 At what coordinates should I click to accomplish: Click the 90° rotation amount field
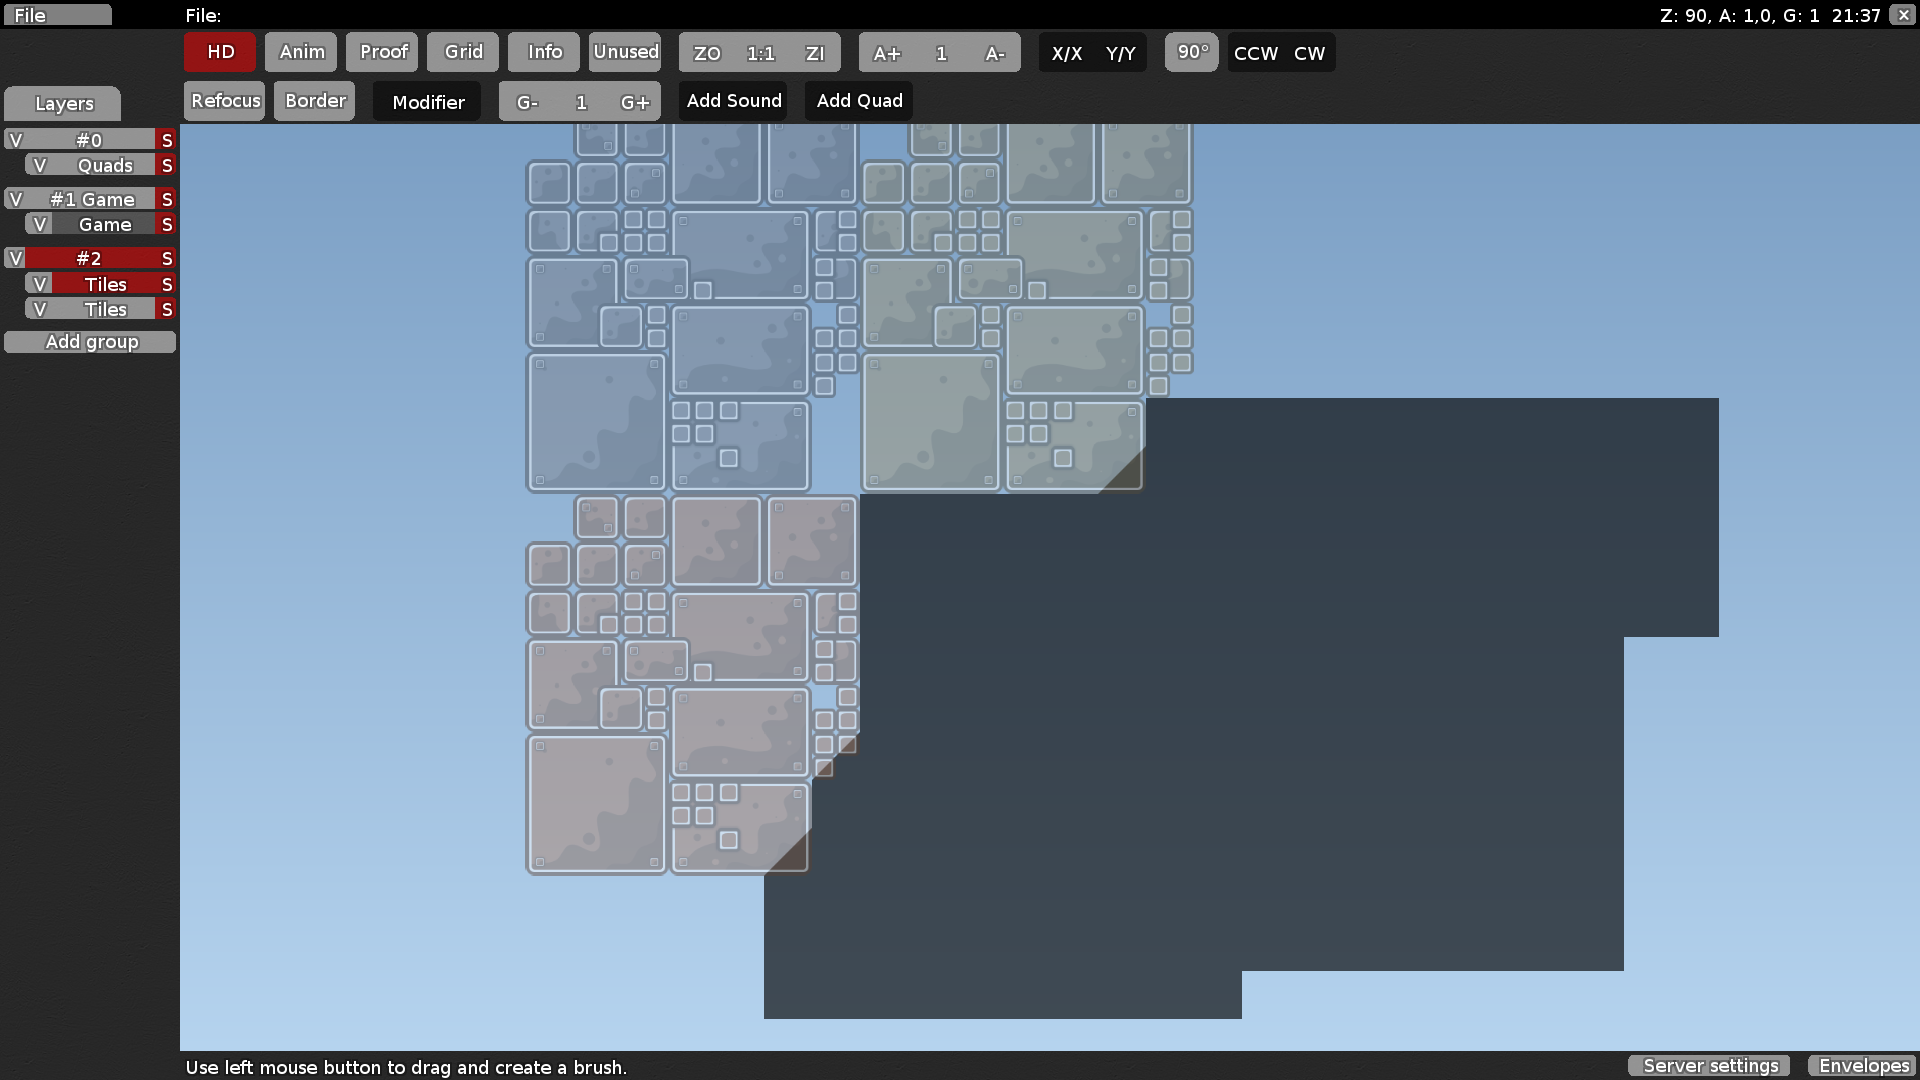(1192, 52)
